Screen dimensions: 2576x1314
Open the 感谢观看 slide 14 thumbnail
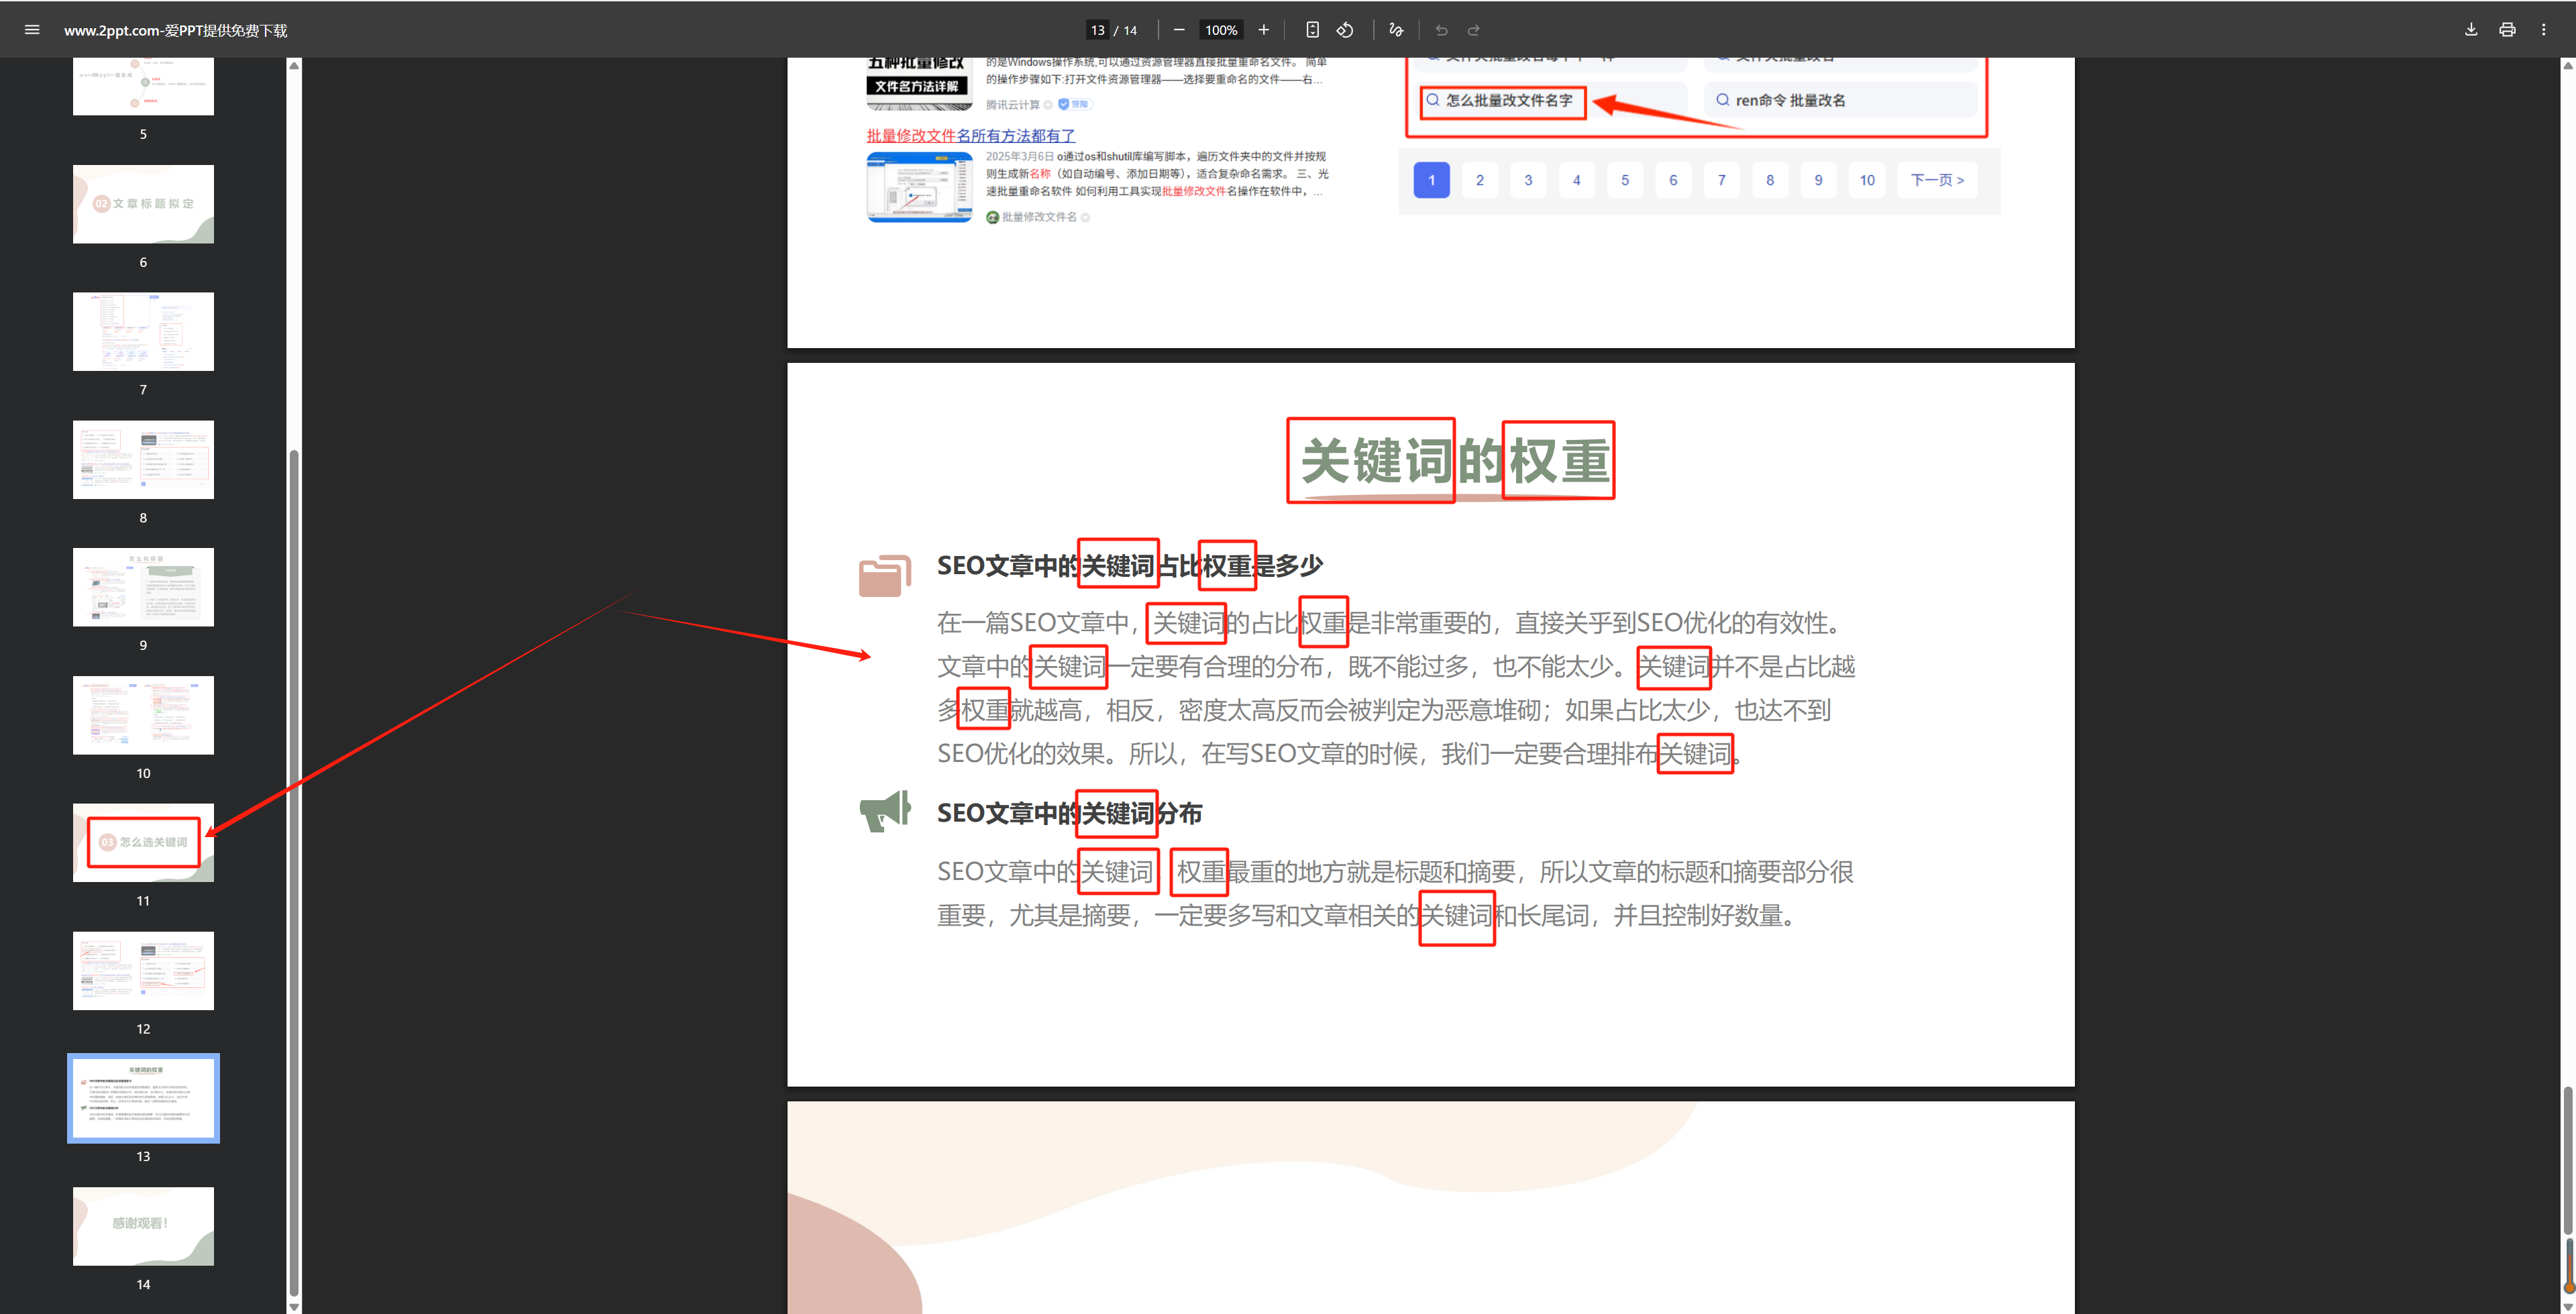pos(143,1225)
